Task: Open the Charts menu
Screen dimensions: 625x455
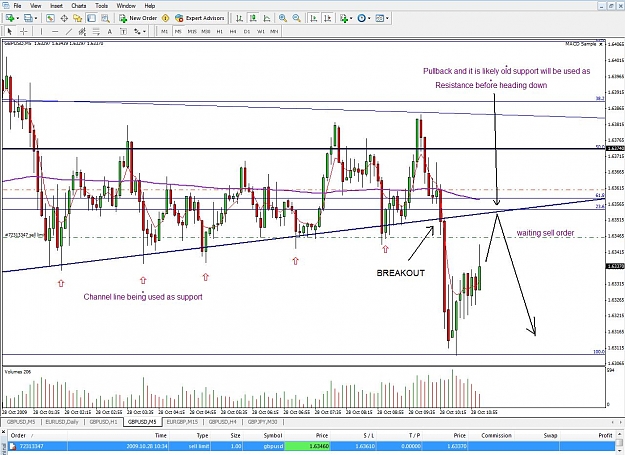Action: tap(79, 6)
